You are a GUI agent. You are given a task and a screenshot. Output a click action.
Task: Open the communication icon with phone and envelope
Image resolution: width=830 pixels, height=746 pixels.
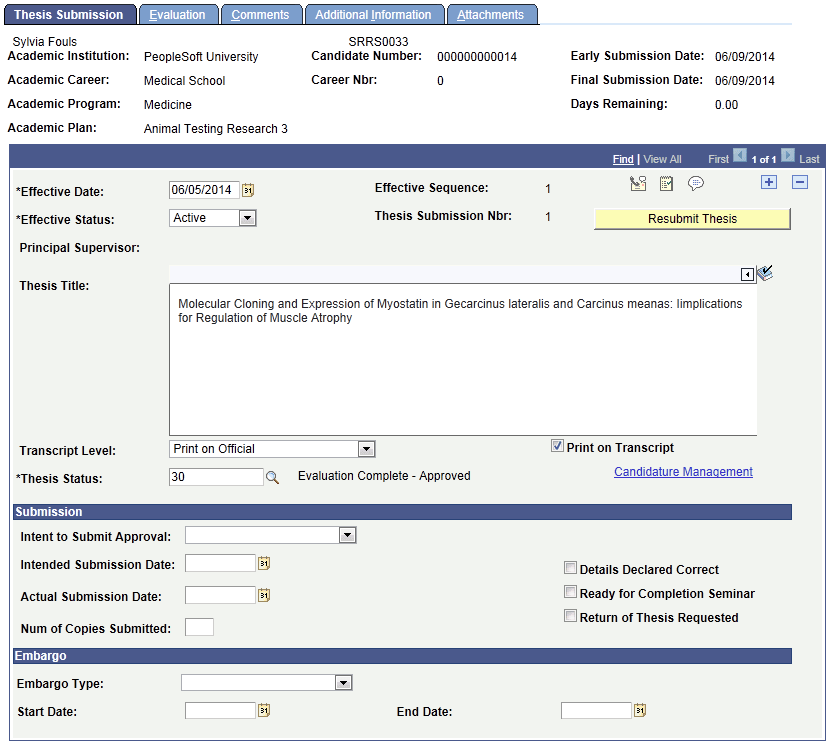pyautogui.click(x=638, y=184)
